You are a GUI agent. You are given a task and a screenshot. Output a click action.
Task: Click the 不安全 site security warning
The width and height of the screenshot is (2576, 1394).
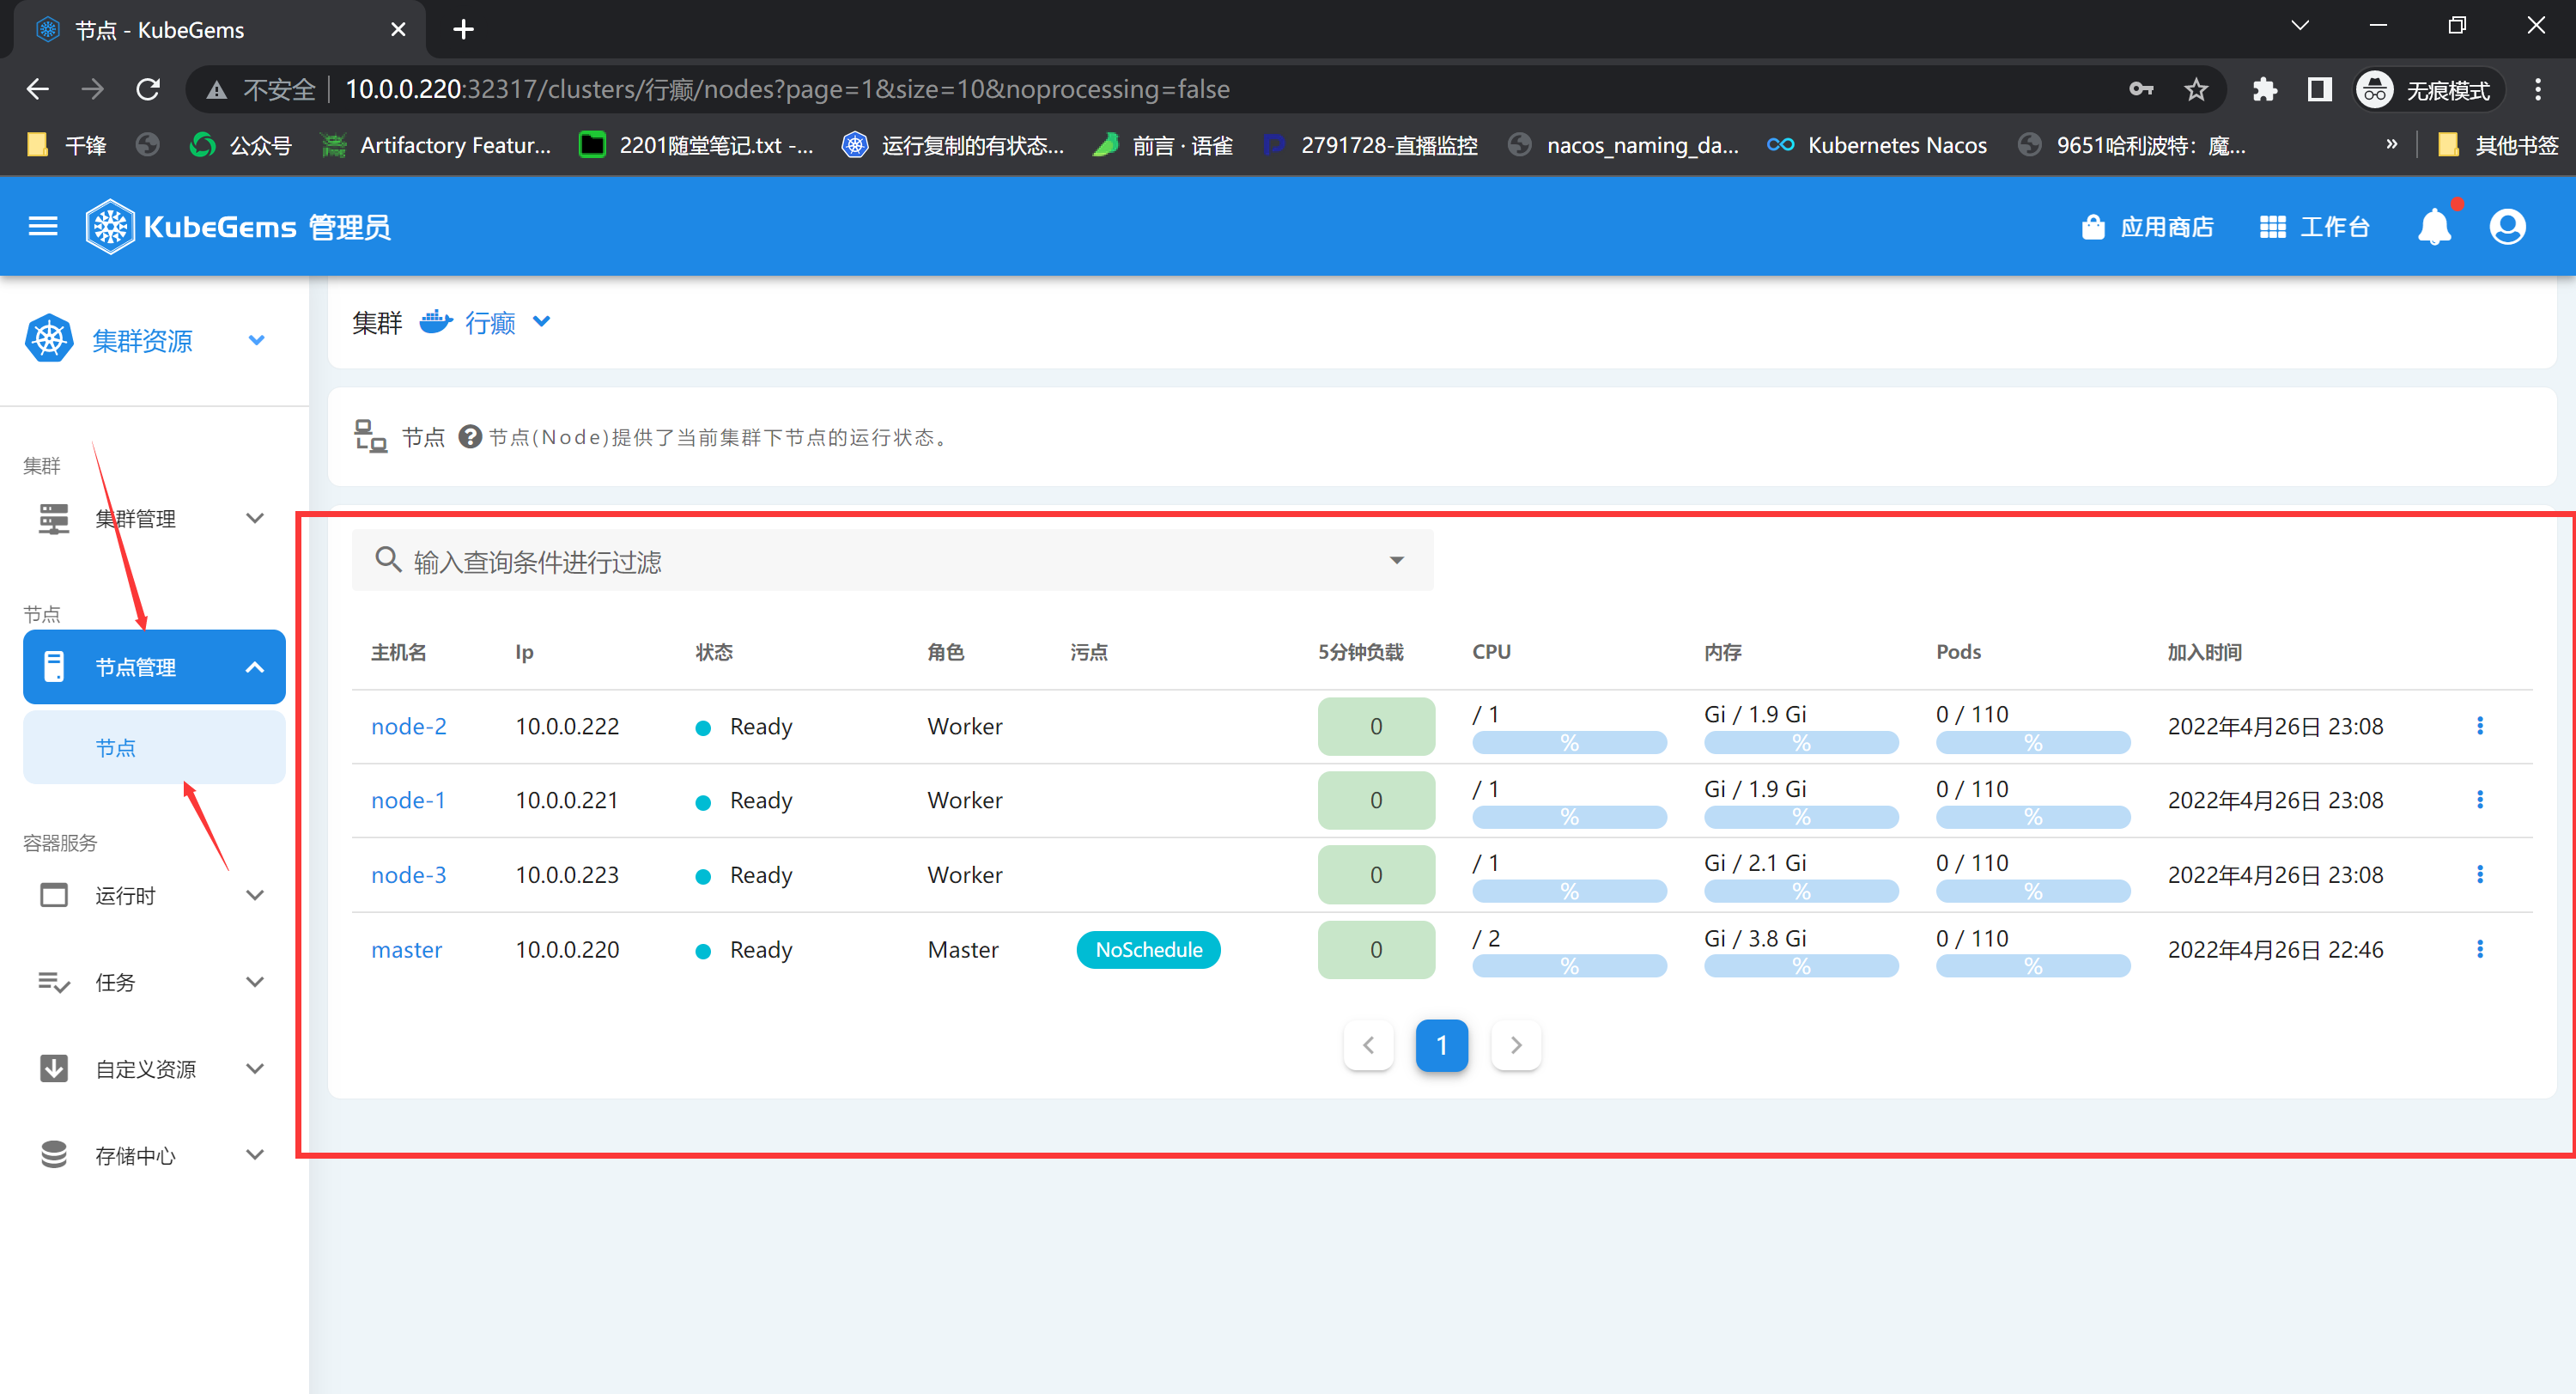pyautogui.click(x=262, y=90)
